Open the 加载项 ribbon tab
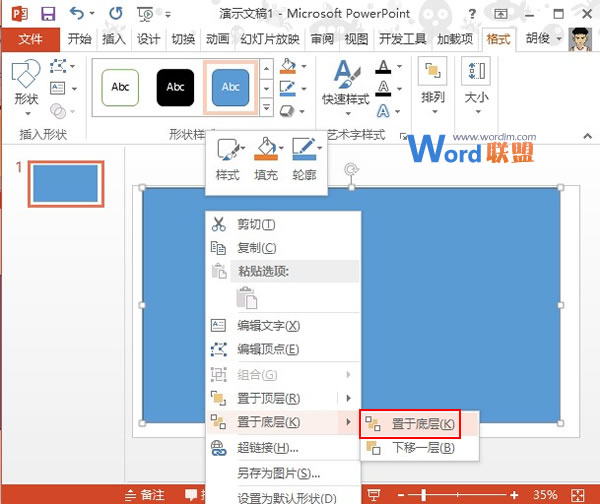The width and height of the screenshot is (600, 504). [x=455, y=39]
